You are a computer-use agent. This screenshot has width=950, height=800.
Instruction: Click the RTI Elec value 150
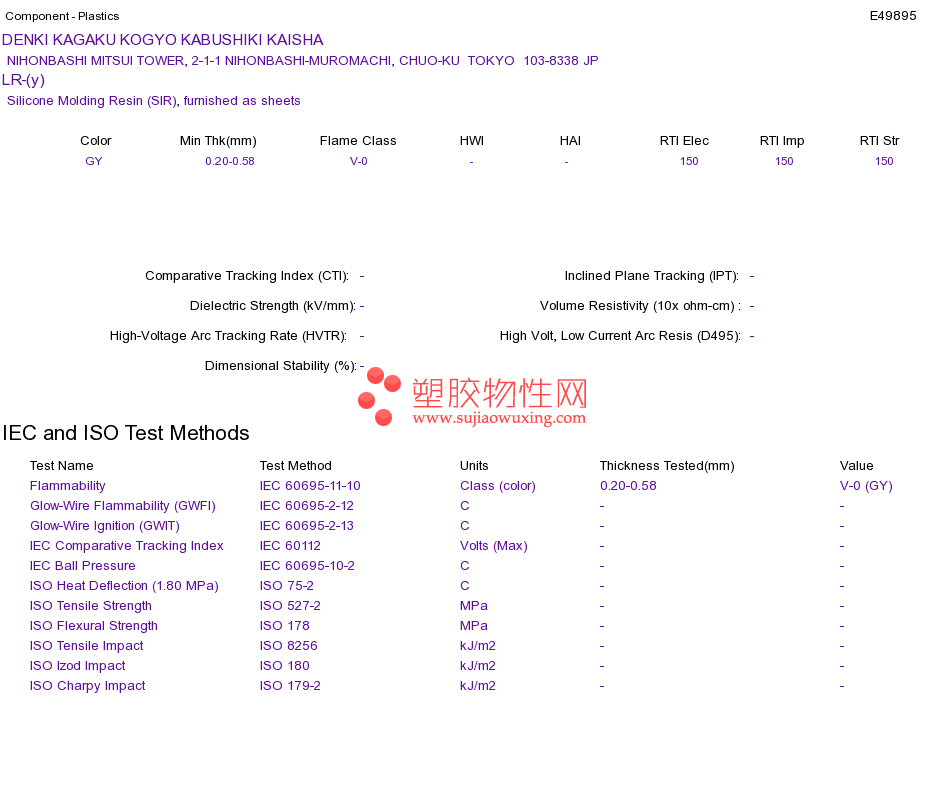[x=689, y=161]
